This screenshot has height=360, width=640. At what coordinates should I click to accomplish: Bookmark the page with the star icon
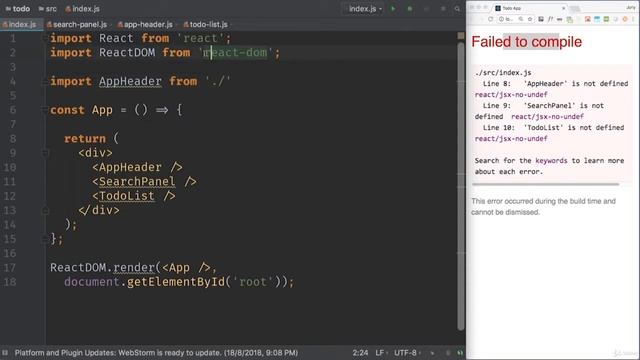(x=530, y=19)
